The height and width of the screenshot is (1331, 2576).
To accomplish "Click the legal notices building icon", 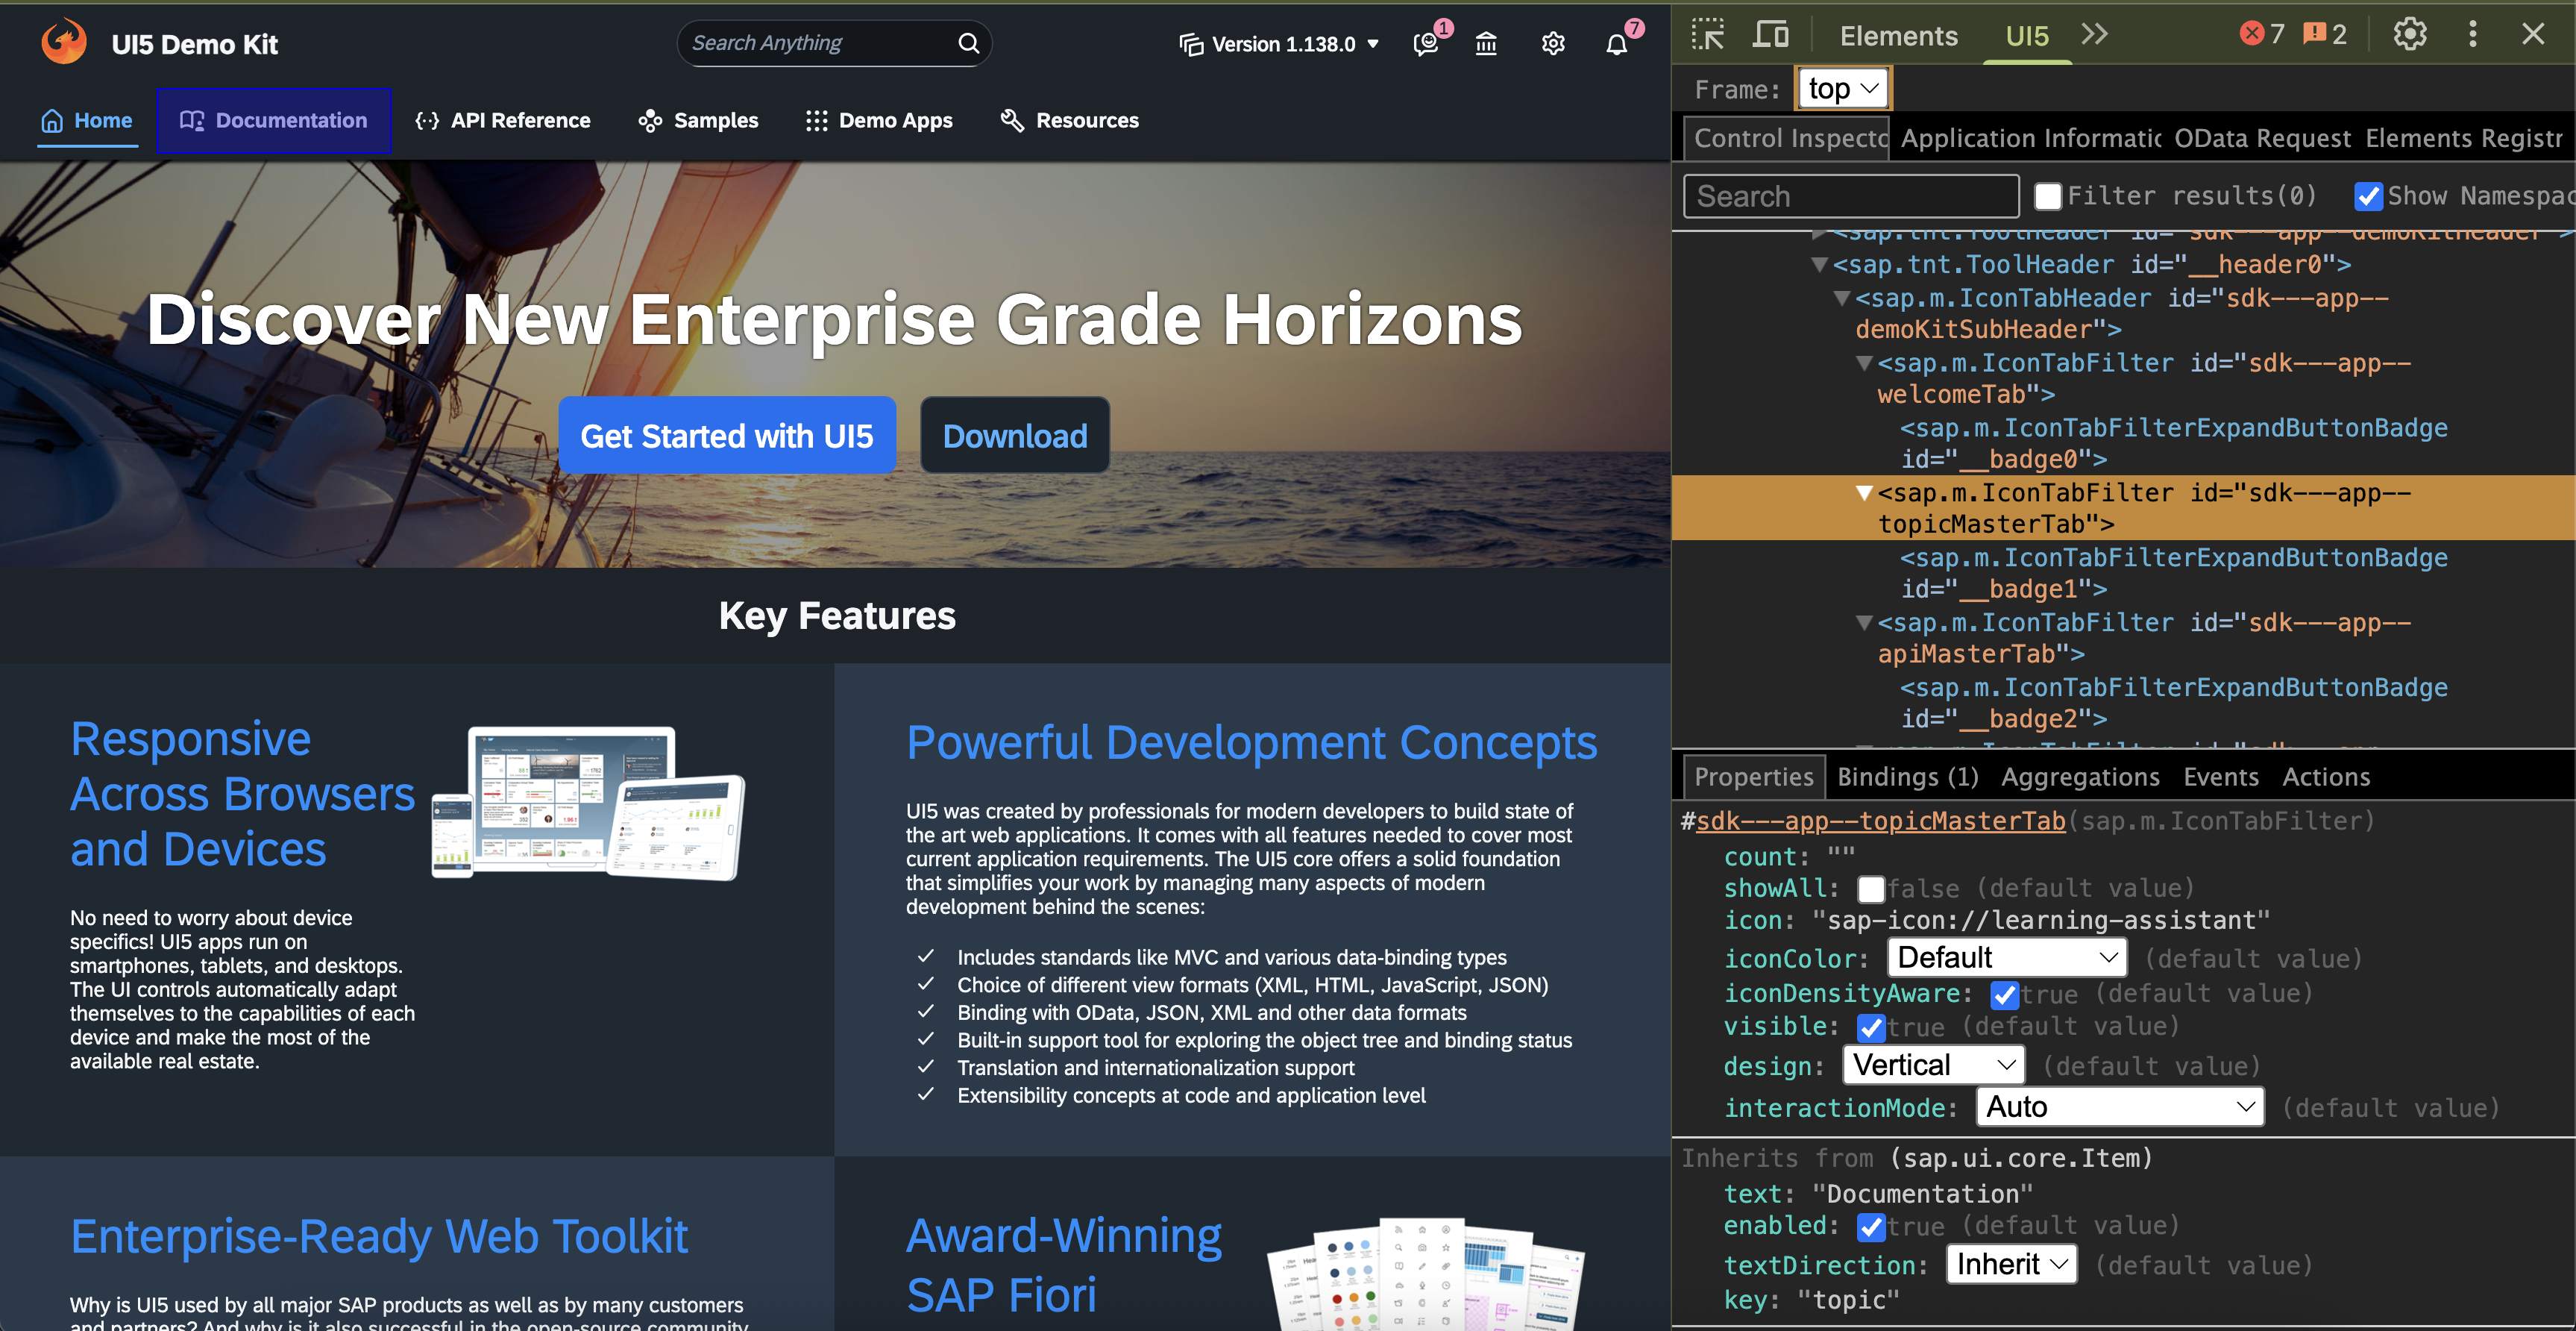I will pos(1486,43).
